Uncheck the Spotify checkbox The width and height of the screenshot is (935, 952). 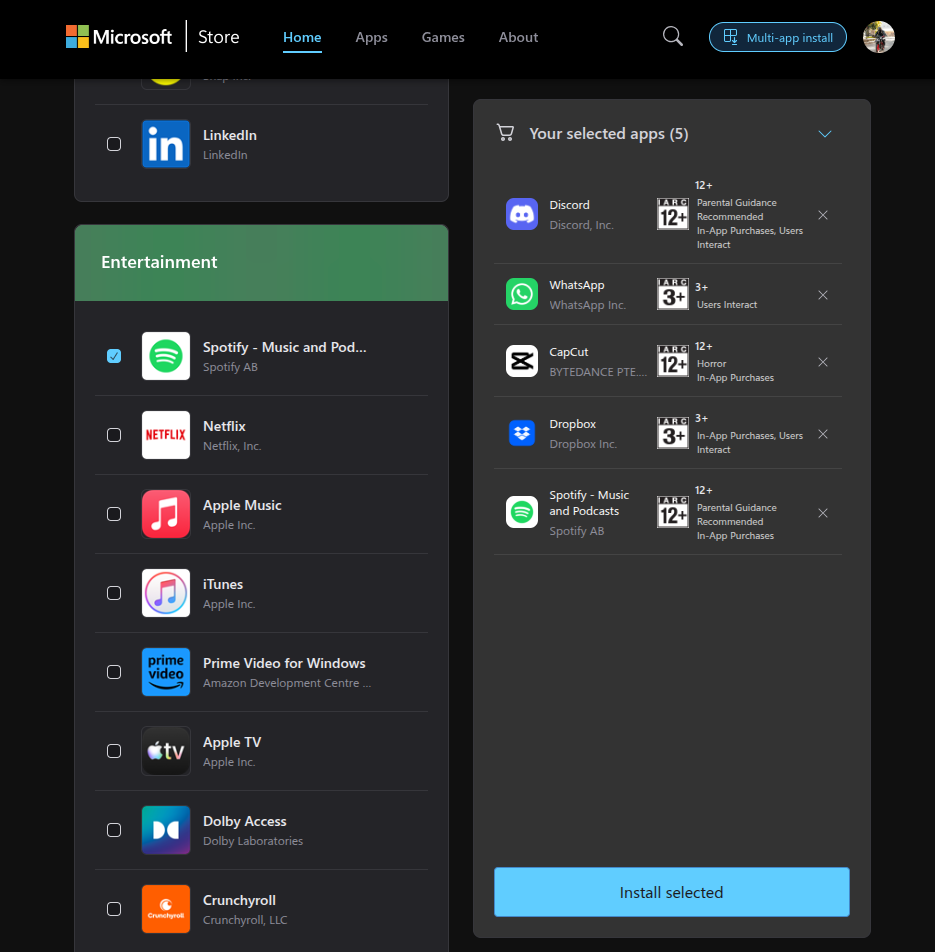pyautogui.click(x=114, y=356)
